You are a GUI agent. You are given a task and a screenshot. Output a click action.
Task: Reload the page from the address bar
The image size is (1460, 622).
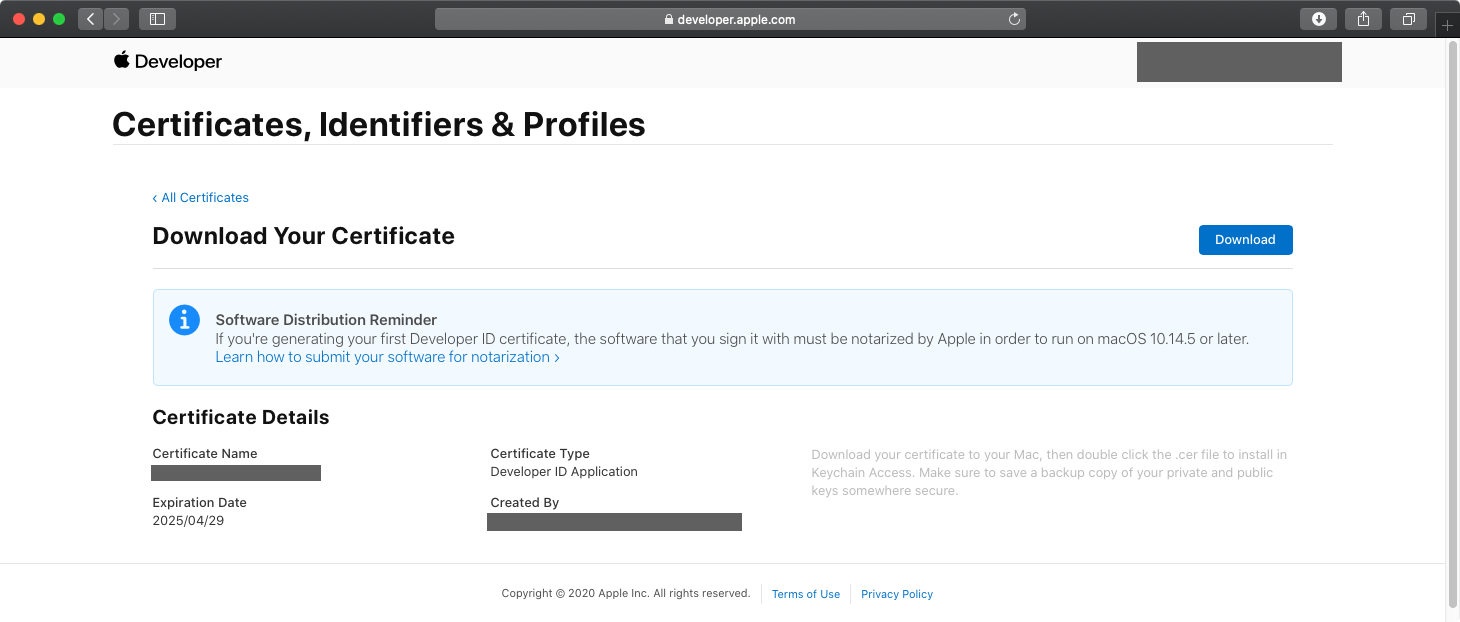click(x=1014, y=19)
